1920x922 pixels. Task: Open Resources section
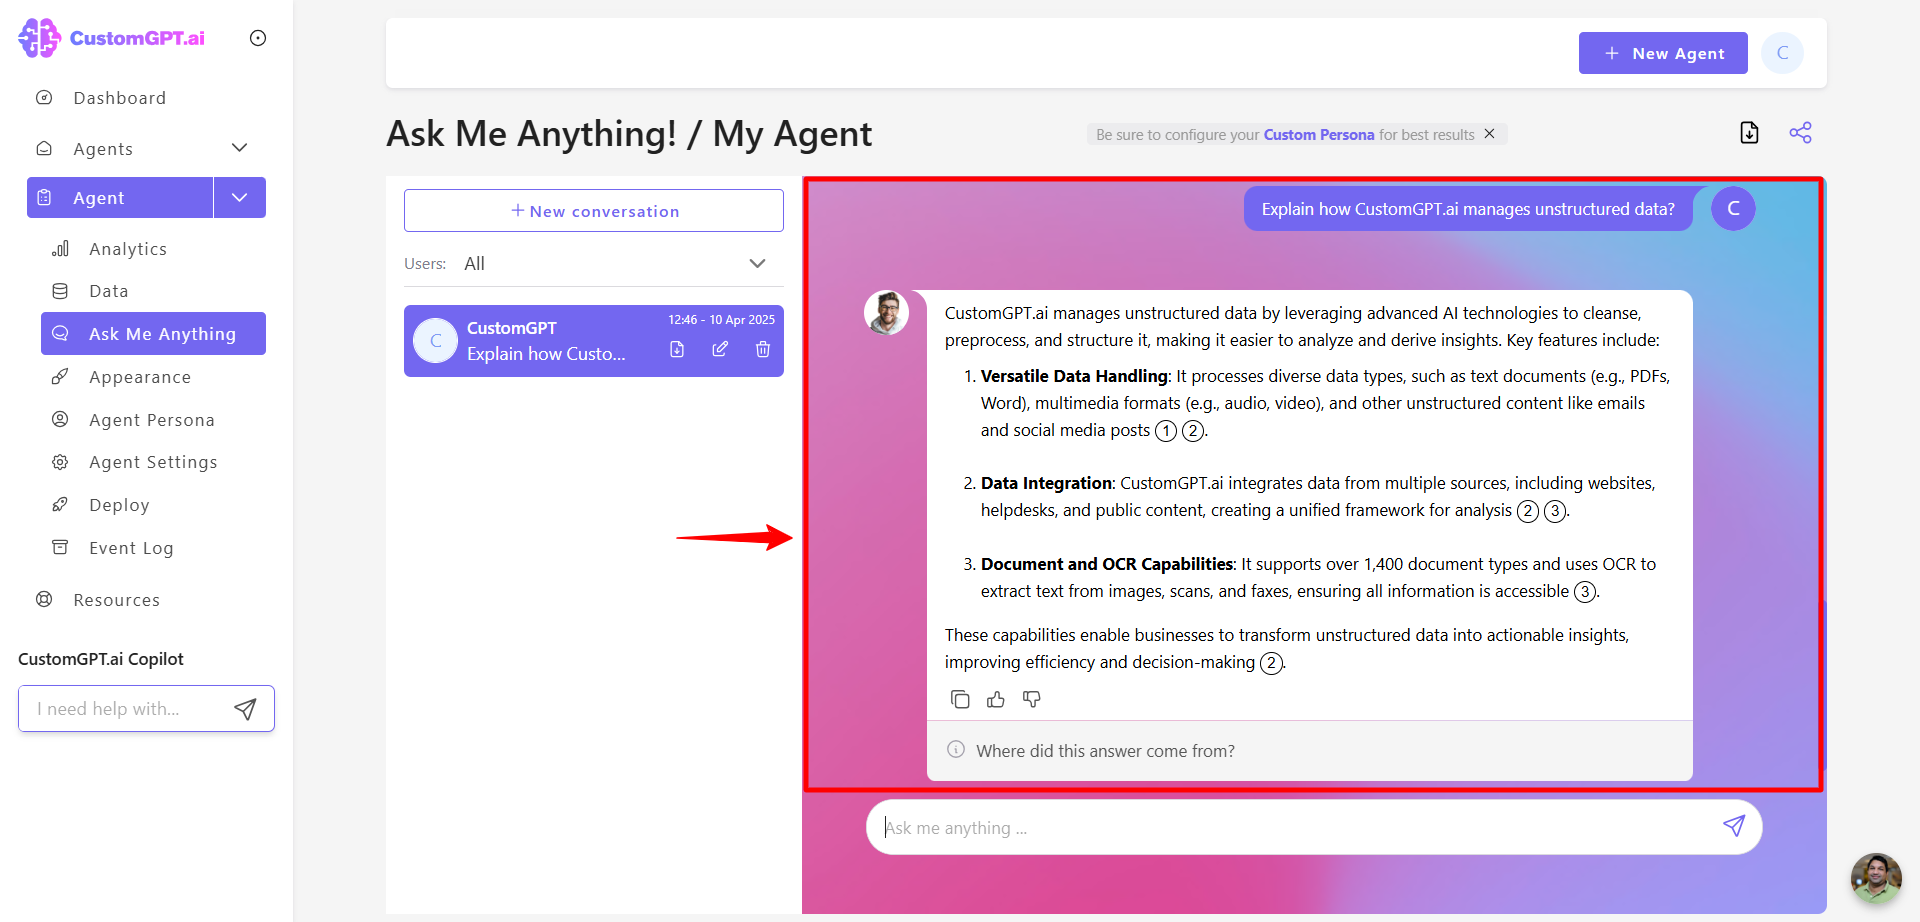tap(116, 600)
